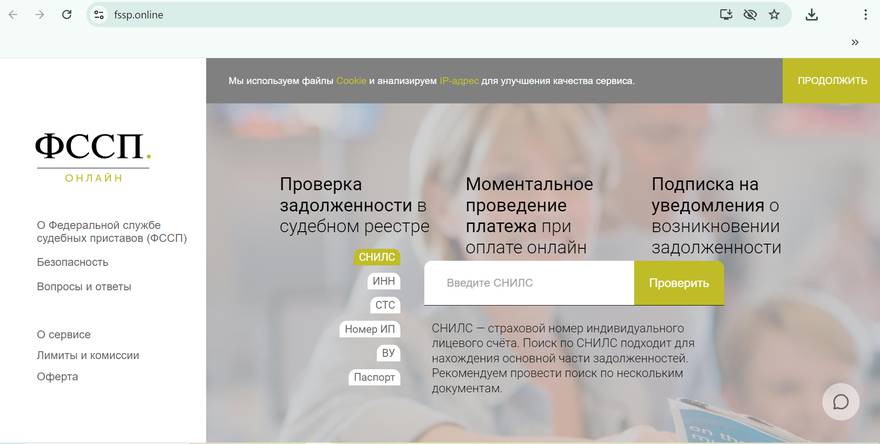Switch to the Номер ИП tab
Viewport: 880px width, 444px height.
[369, 329]
